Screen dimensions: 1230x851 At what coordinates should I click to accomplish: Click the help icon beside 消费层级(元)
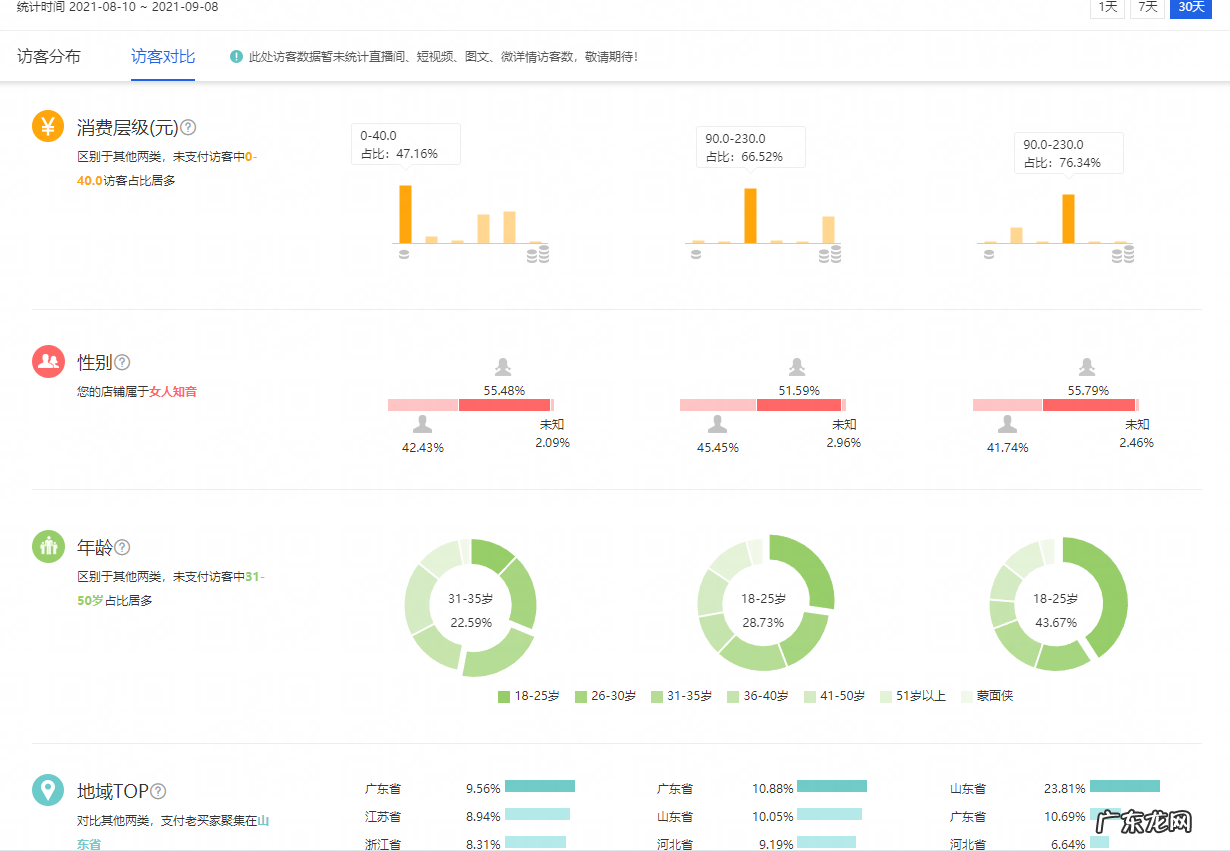tap(188, 128)
